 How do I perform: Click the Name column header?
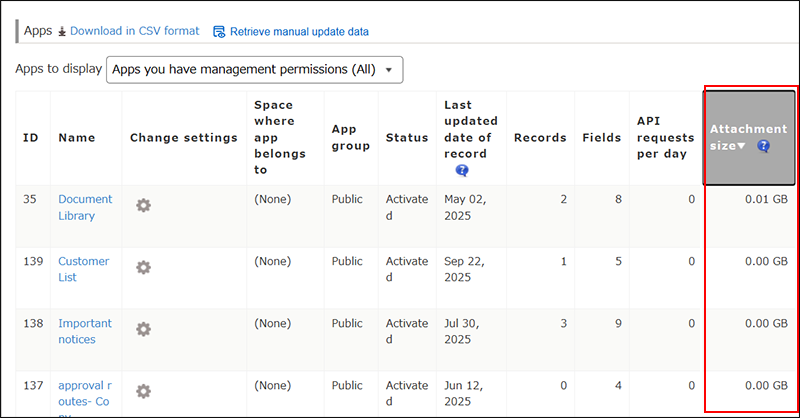(75, 138)
